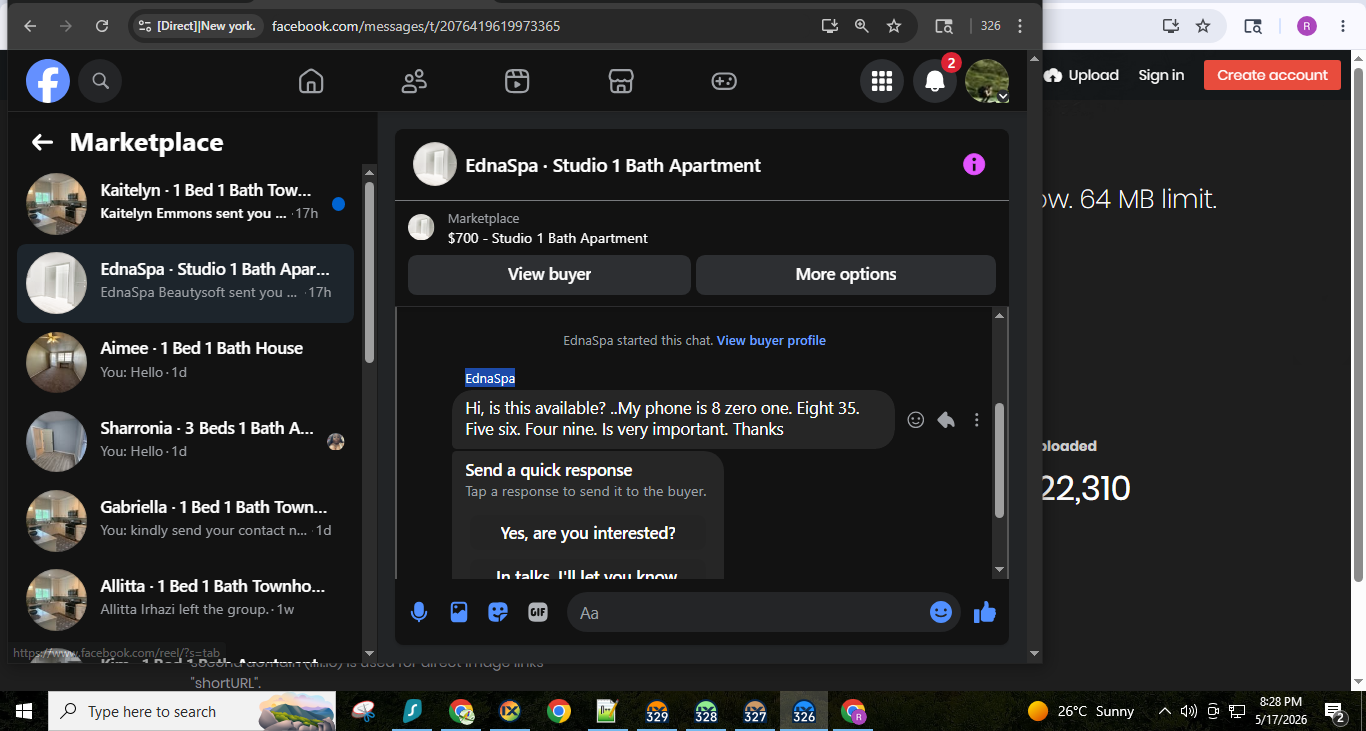Click the Facebook address bar URL
This screenshot has height=731, width=1366.
tap(416, 26)
